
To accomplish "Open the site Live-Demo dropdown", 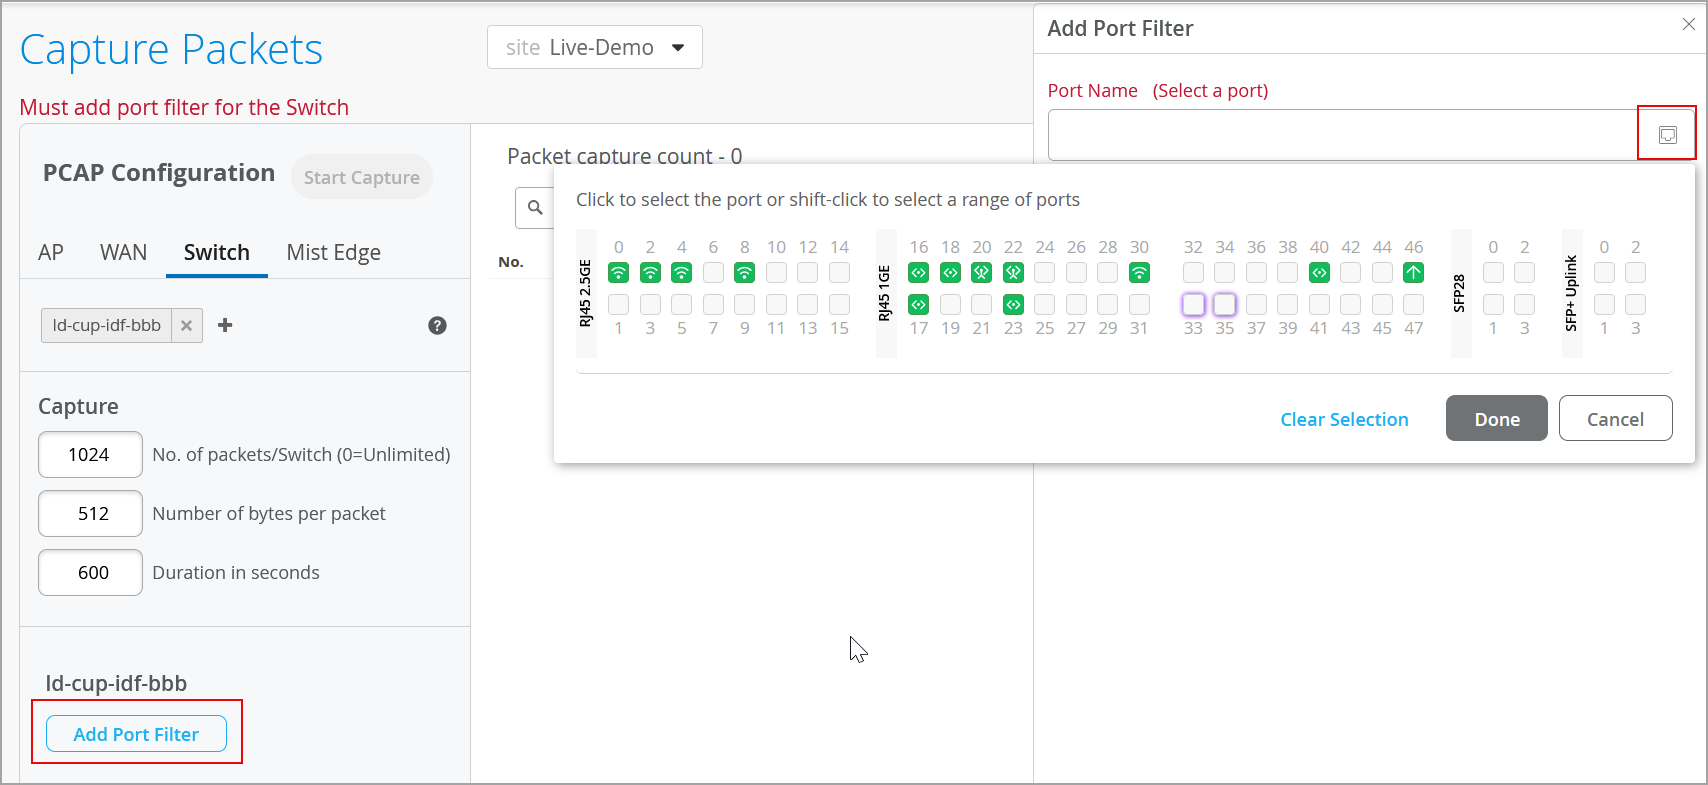I will 595,48.
